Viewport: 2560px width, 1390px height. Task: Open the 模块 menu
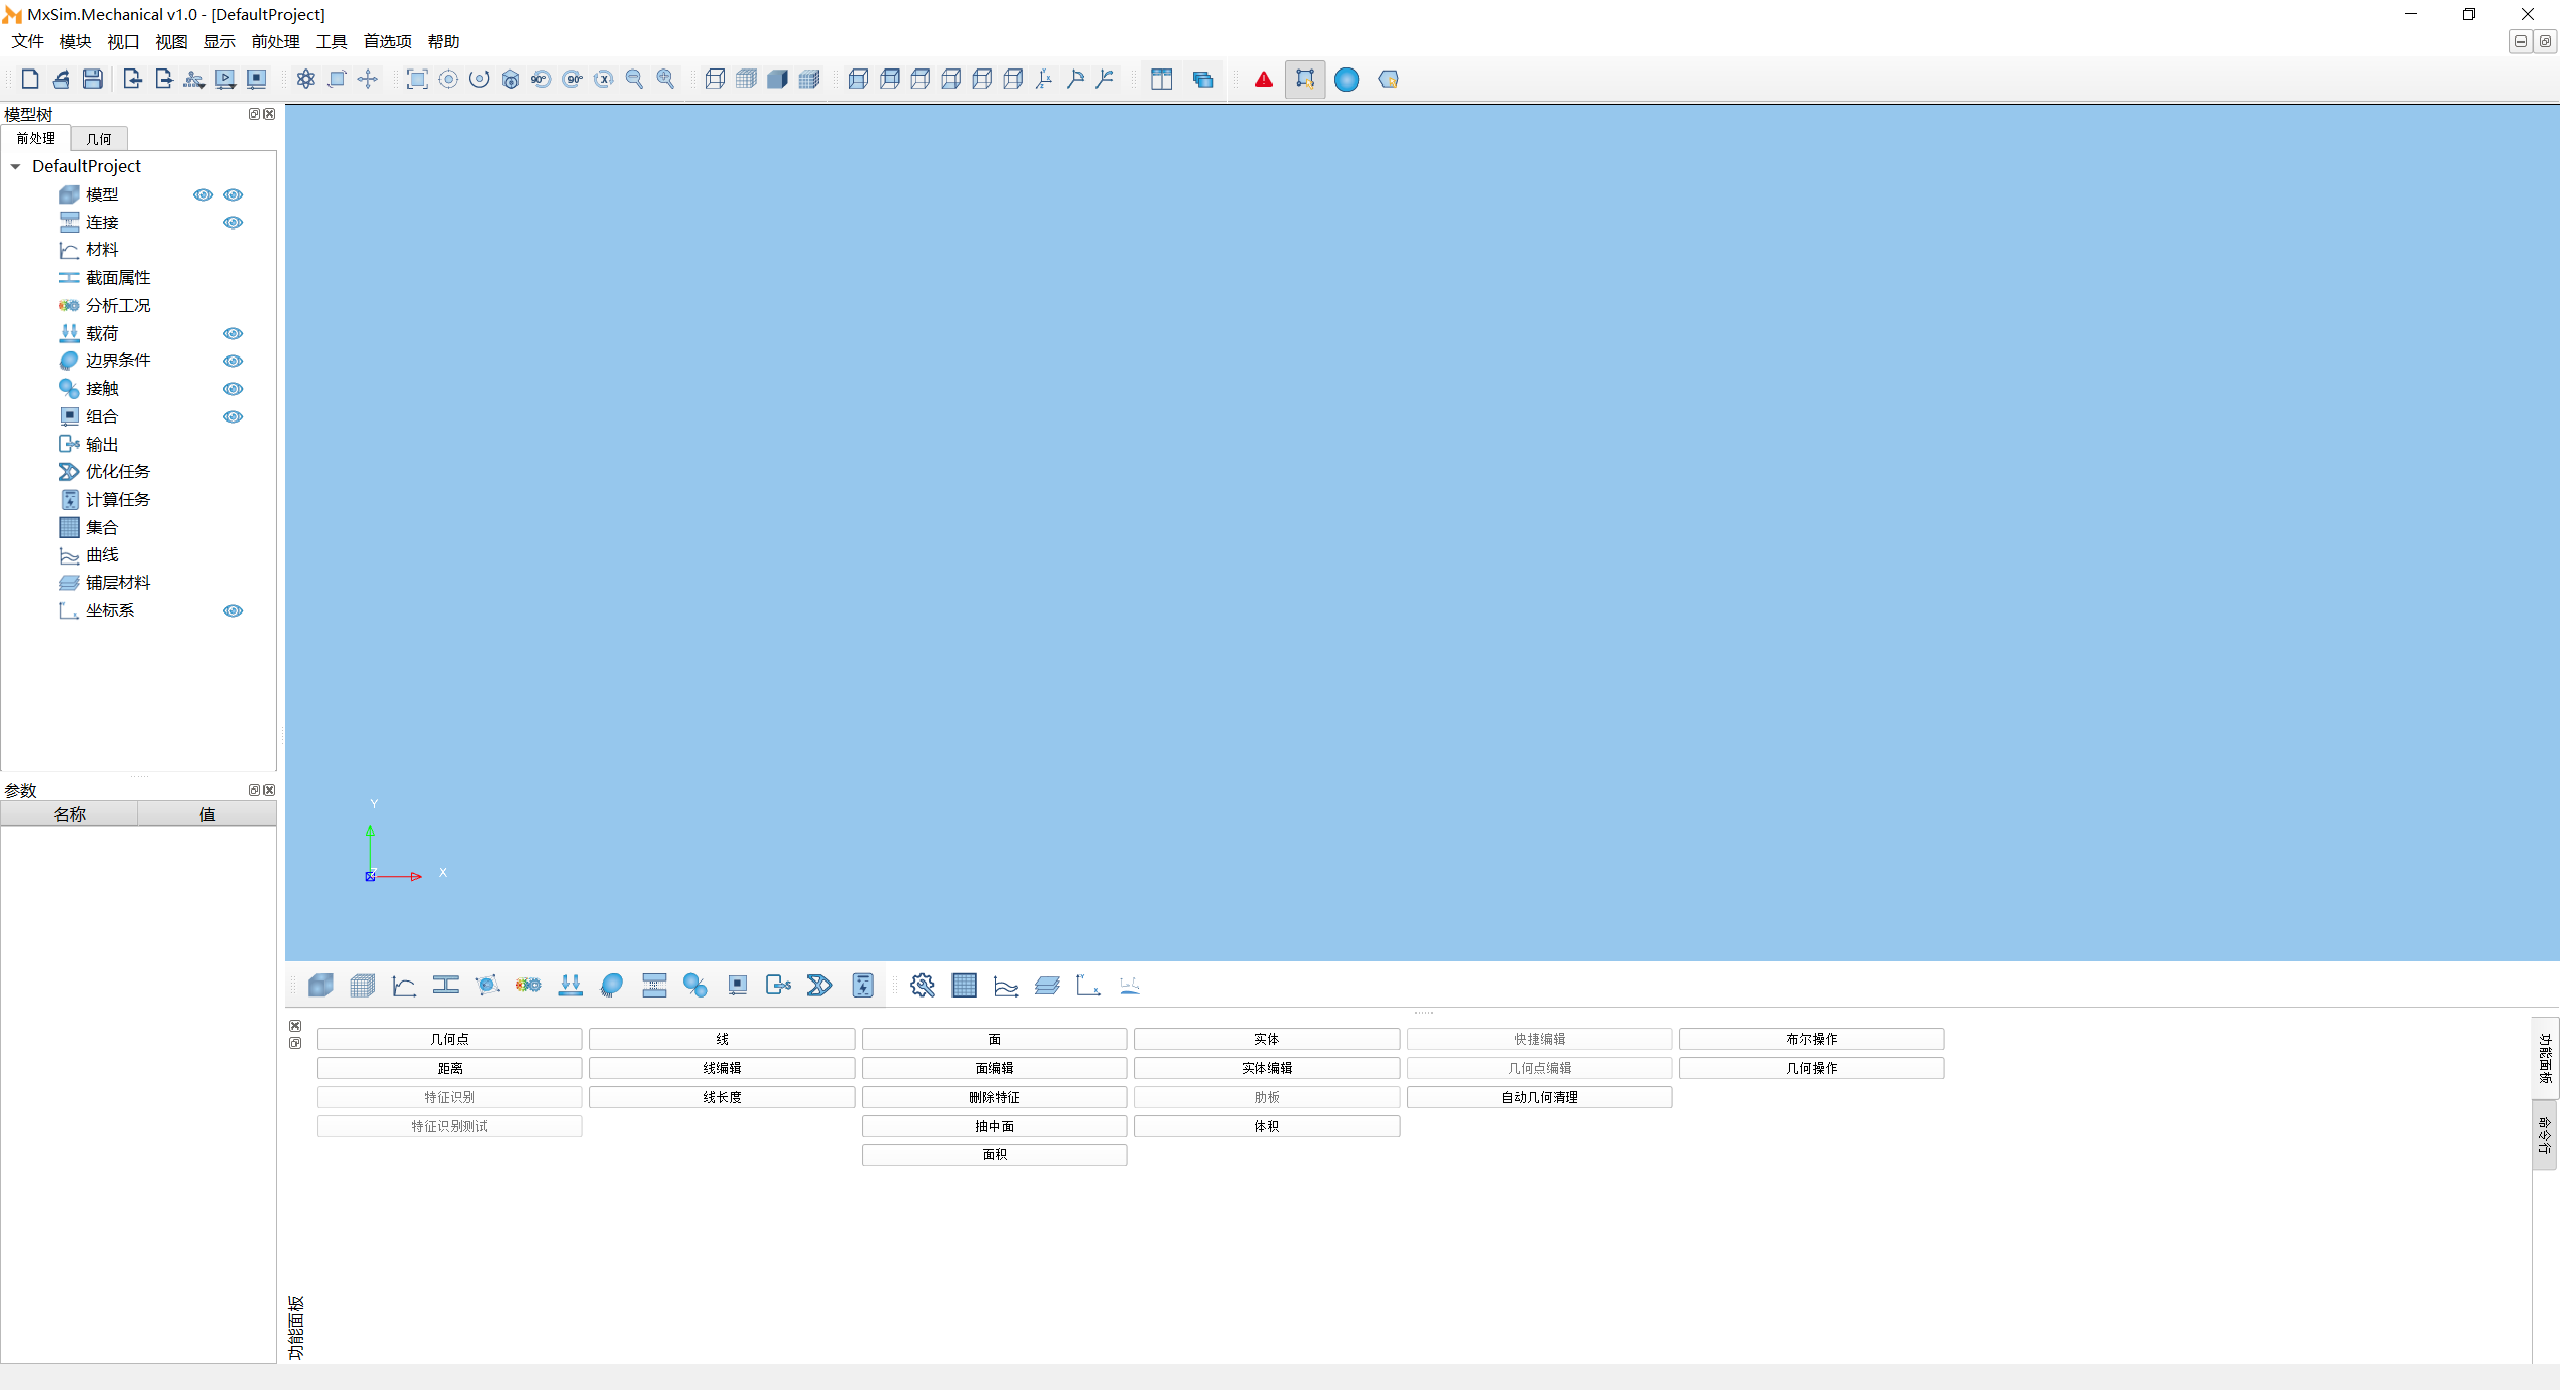[x=75, y=41]
